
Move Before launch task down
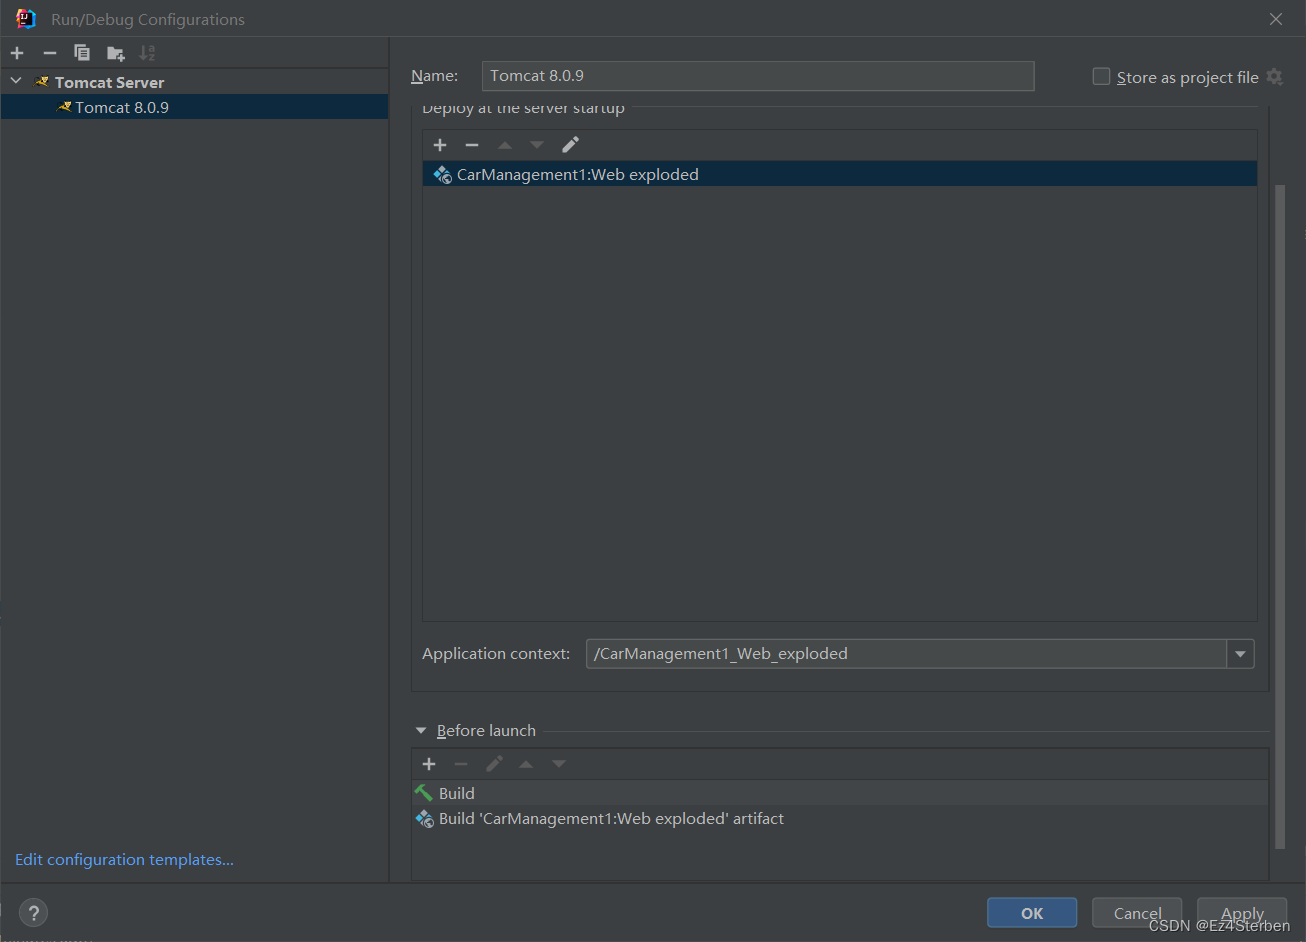click(559, 764)
